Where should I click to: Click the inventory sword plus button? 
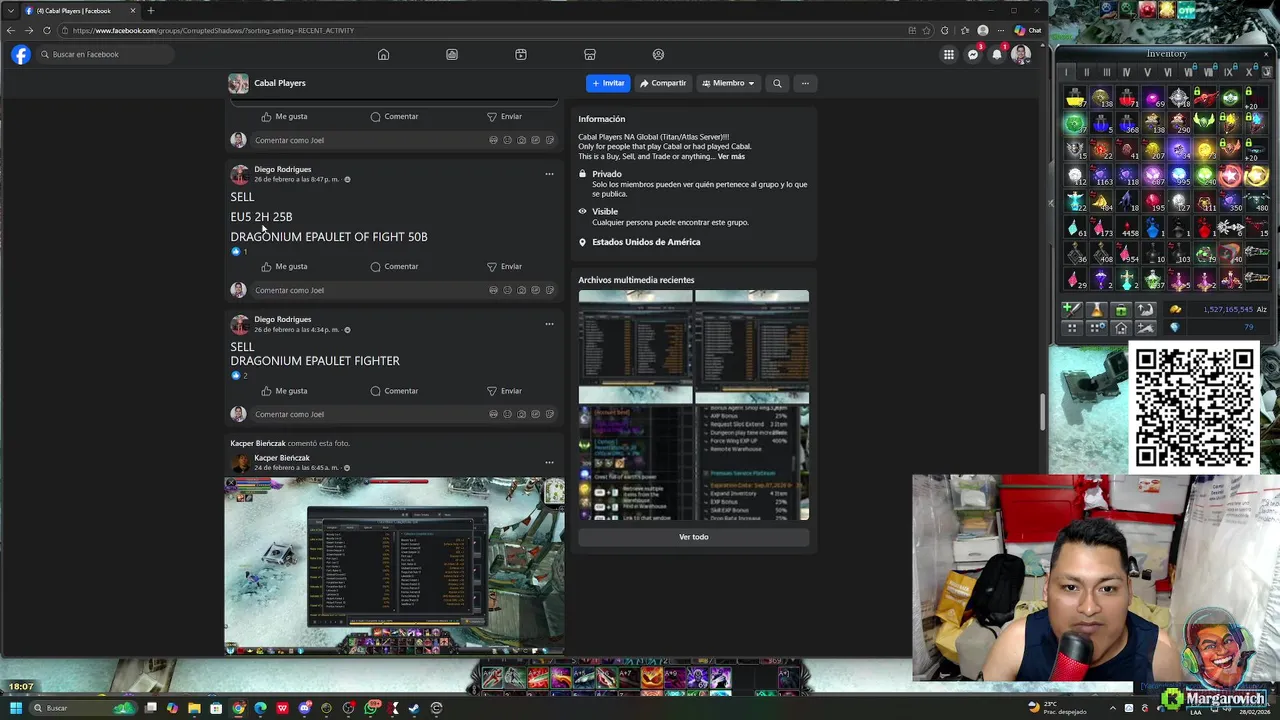(1071, 310)
